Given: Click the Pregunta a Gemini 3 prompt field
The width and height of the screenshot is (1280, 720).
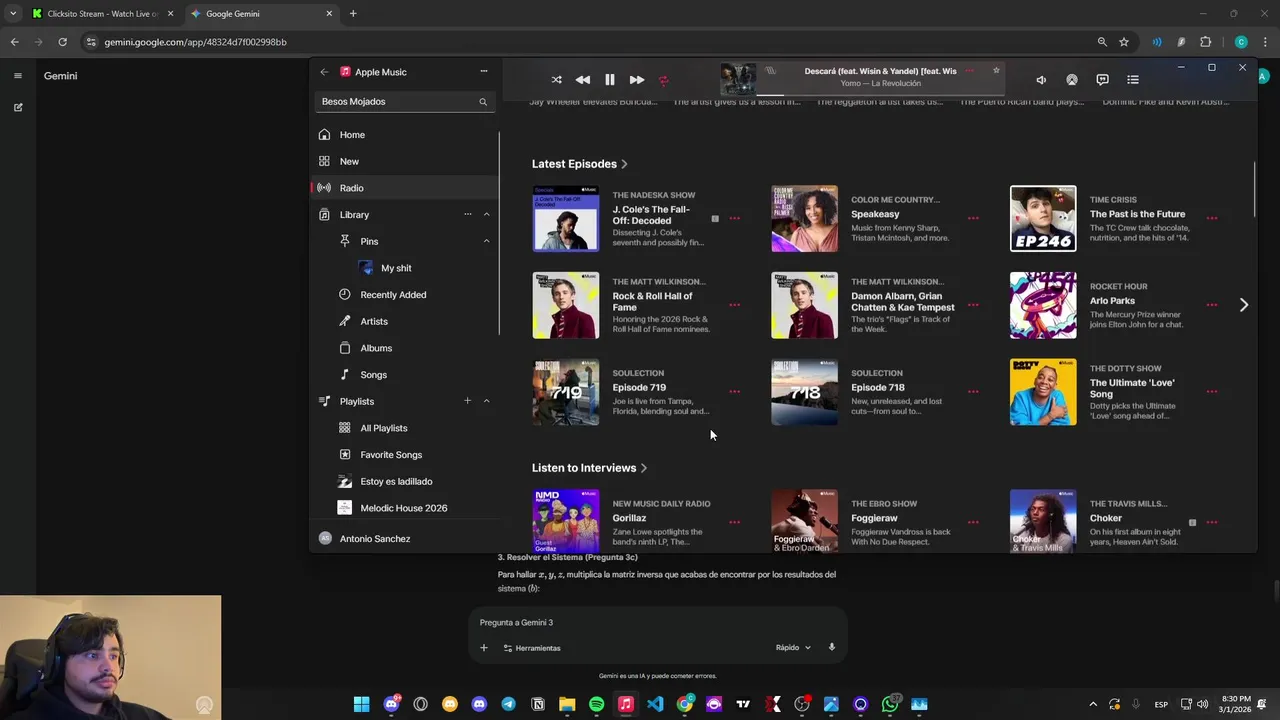Looking at the screenshot, I should click(655, 622).
